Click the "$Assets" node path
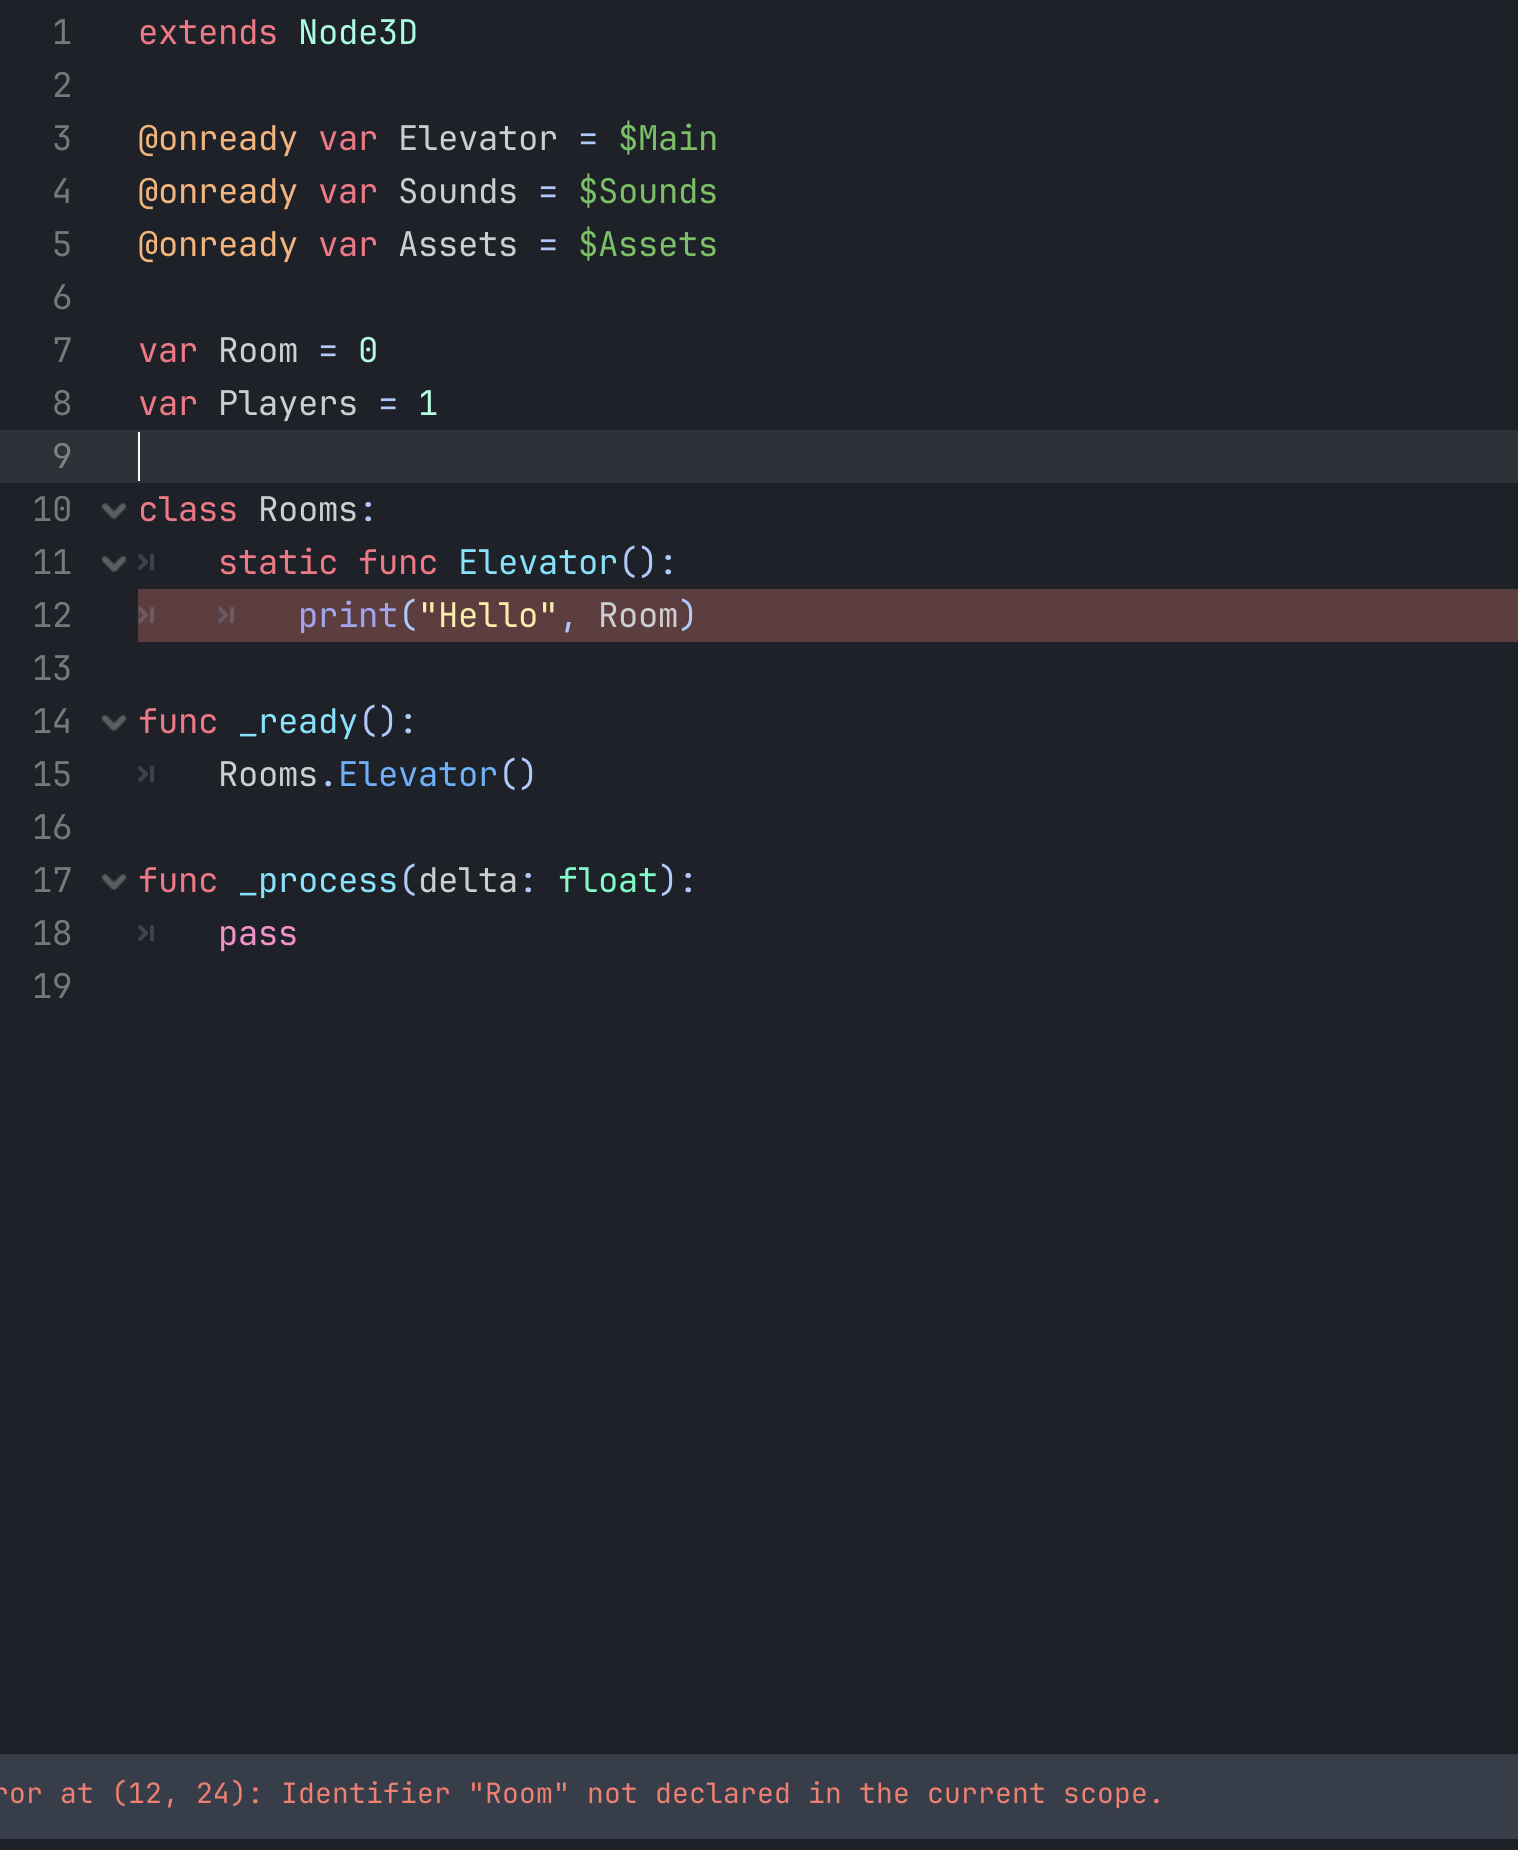This screenshot has height=1850, width=1518. point(648,245)
